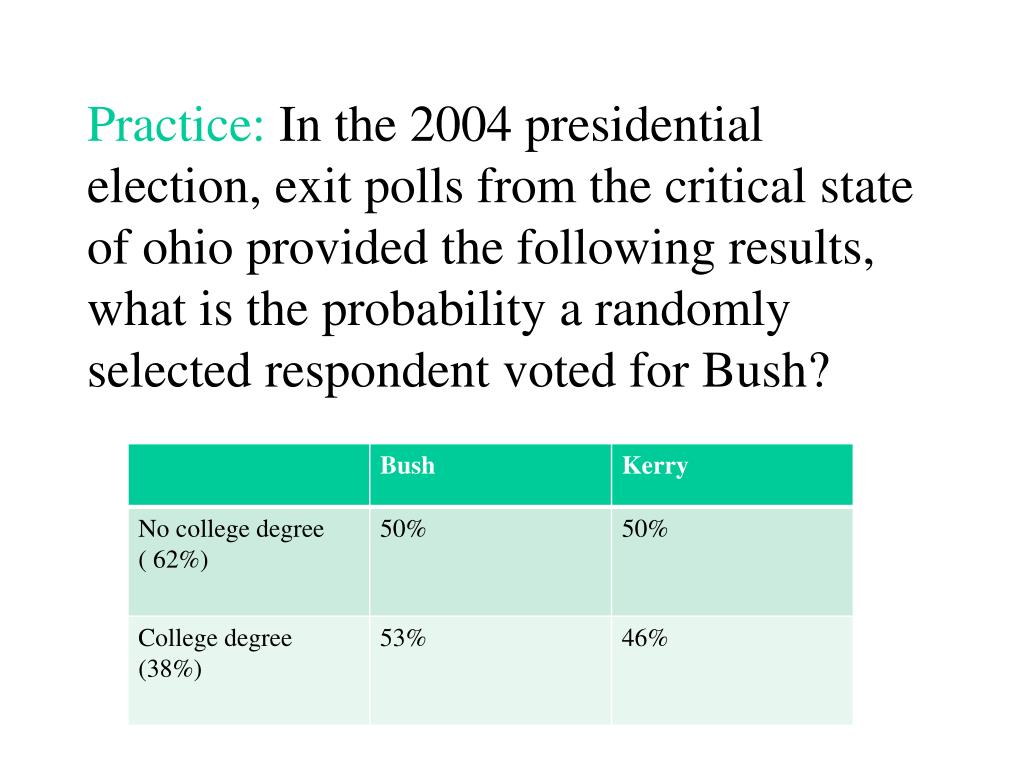
Task: Select the Kerry 46% cell
Action: (732, 670)
